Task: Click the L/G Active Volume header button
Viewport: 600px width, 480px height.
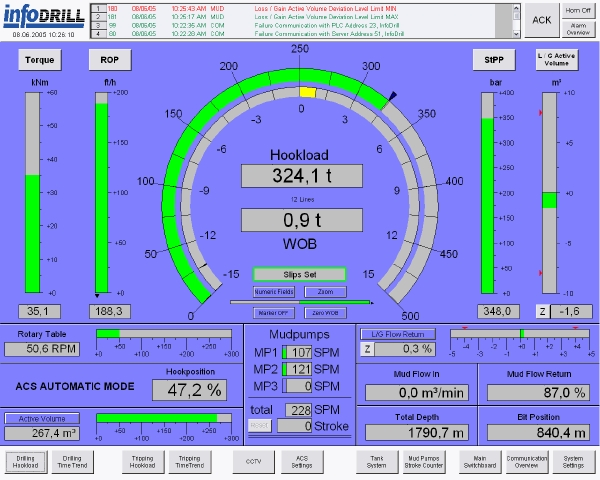Action: coord(556,60)
